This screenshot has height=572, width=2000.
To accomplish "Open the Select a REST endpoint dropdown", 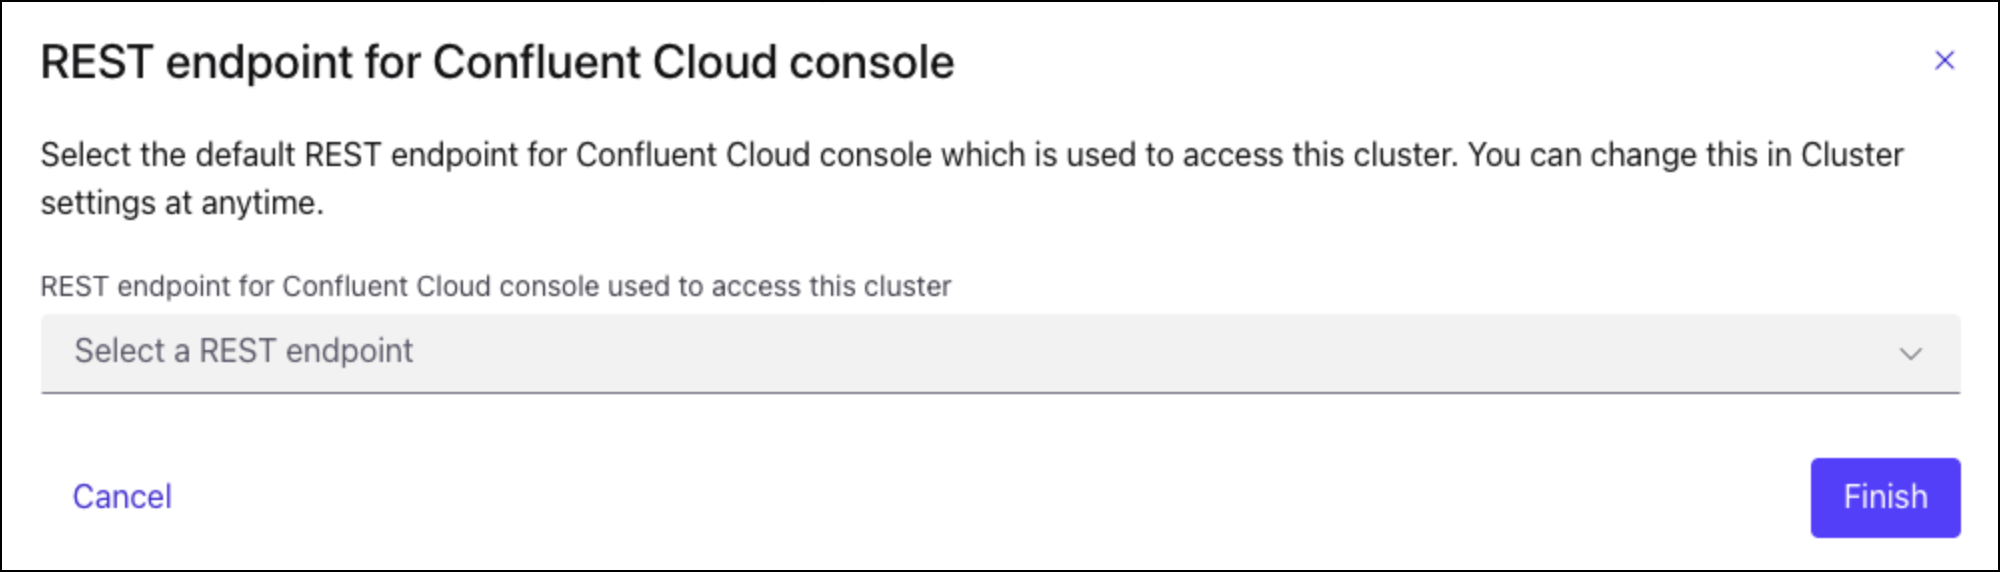I will [1000, 352].
